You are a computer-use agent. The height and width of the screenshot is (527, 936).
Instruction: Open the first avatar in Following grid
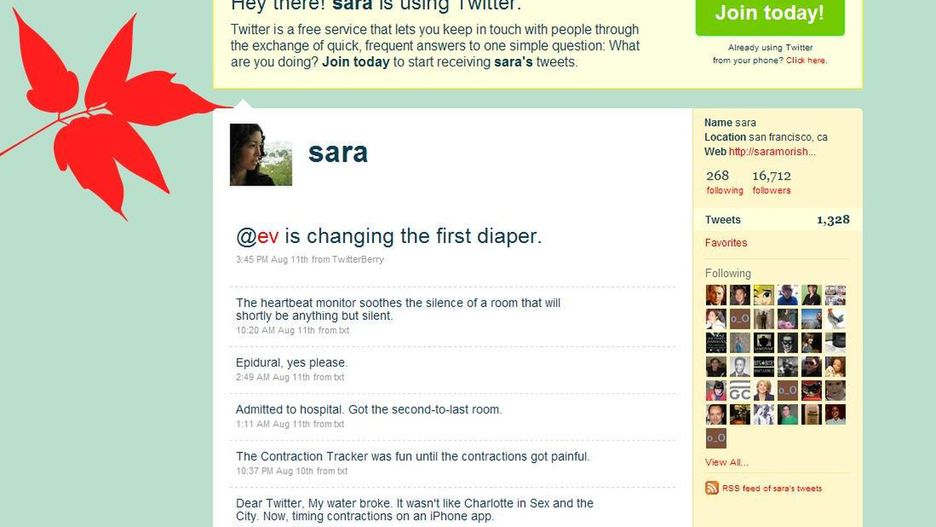[716, 295]
